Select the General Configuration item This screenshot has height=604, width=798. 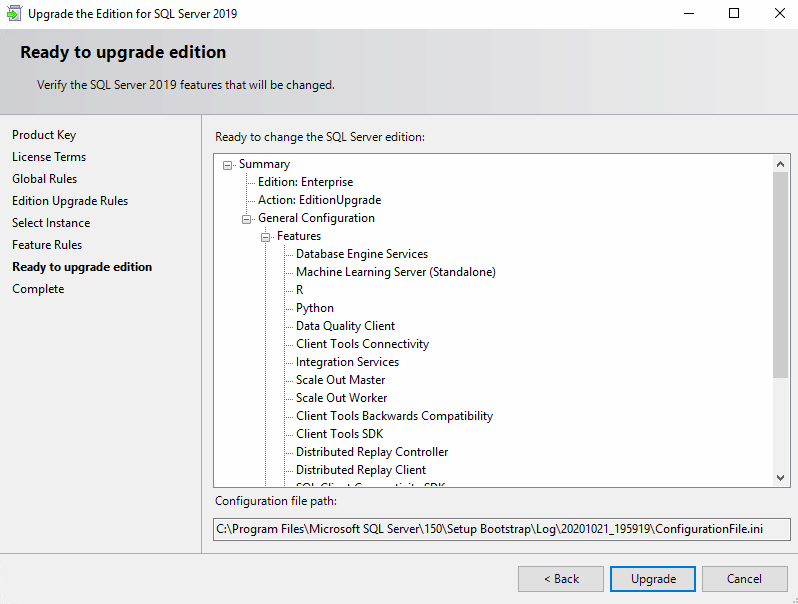pos(317,218)
